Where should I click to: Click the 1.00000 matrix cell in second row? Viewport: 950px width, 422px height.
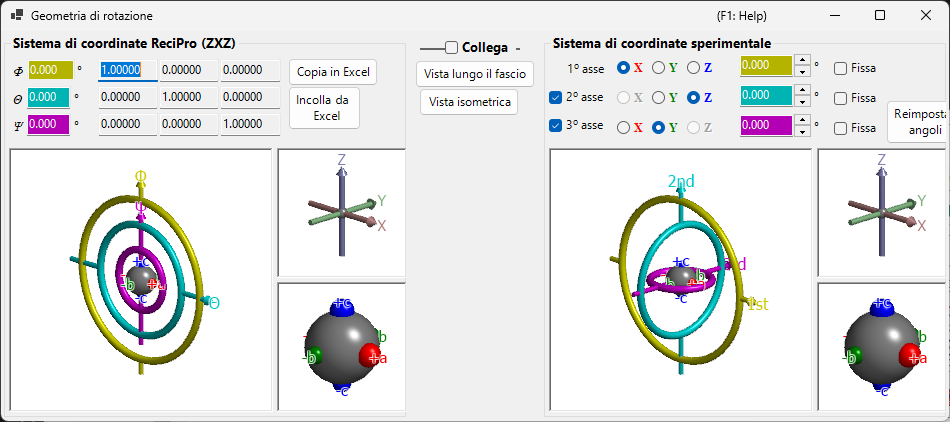click(188, 97)
